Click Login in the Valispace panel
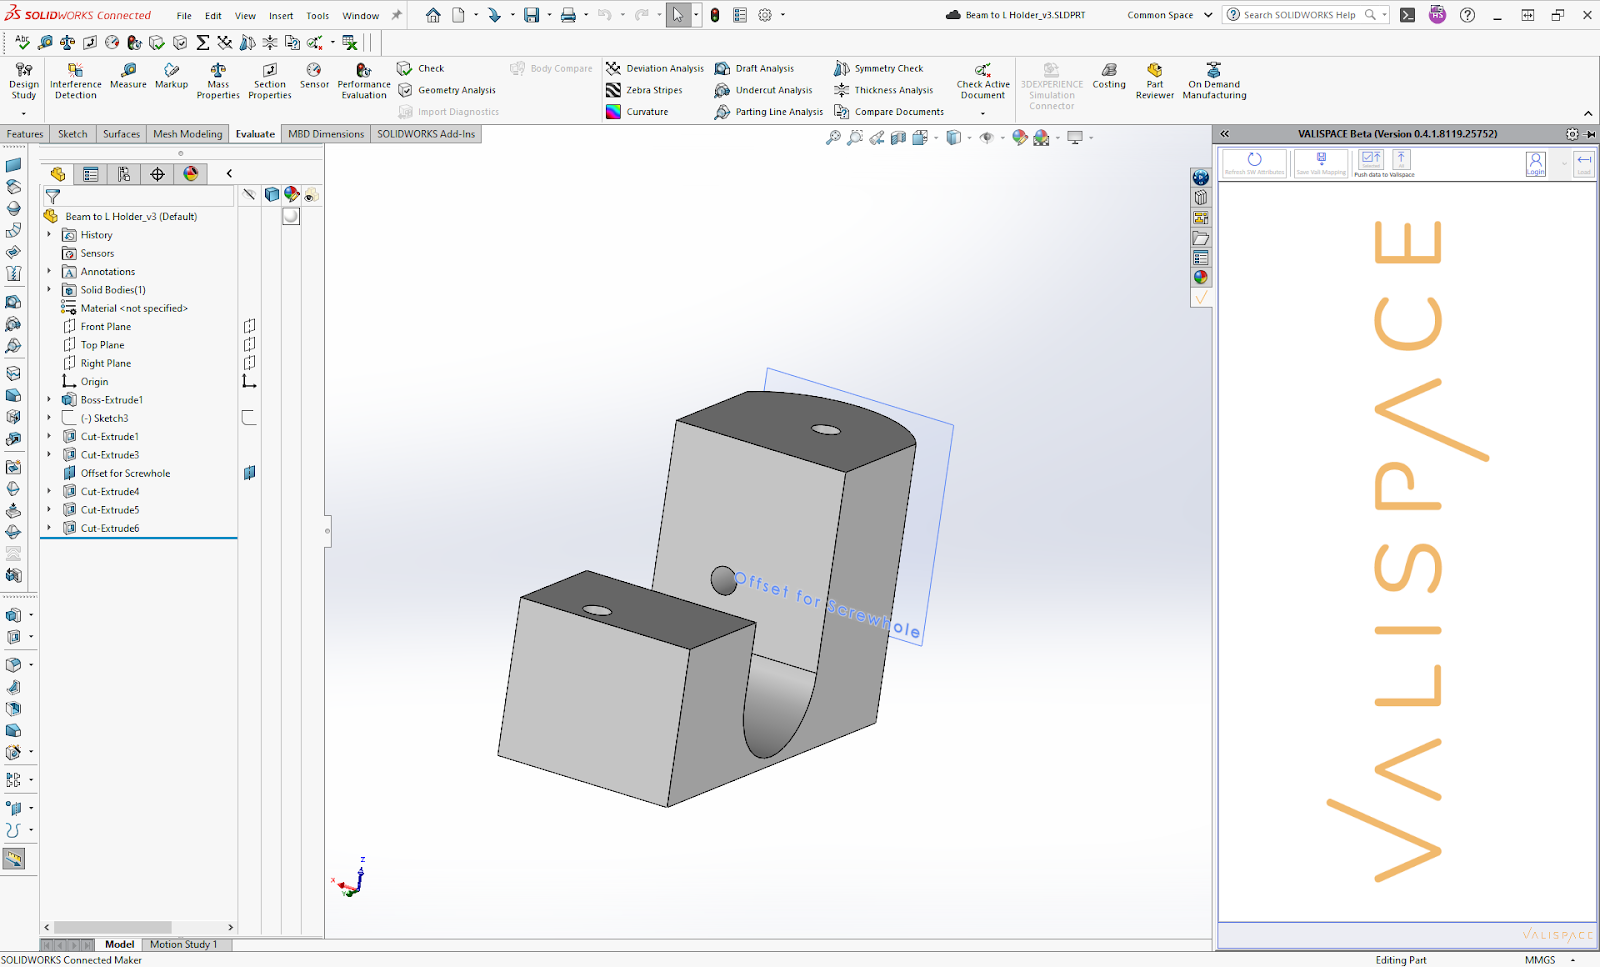1600x967 pixels. tap(1536, 162)
